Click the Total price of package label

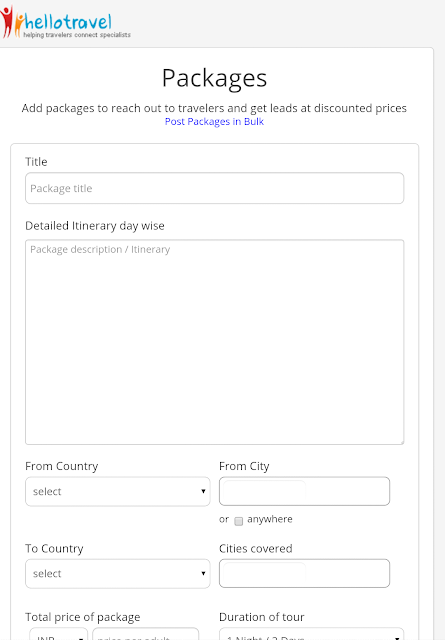pyautogui.click(x=82, y=617)
